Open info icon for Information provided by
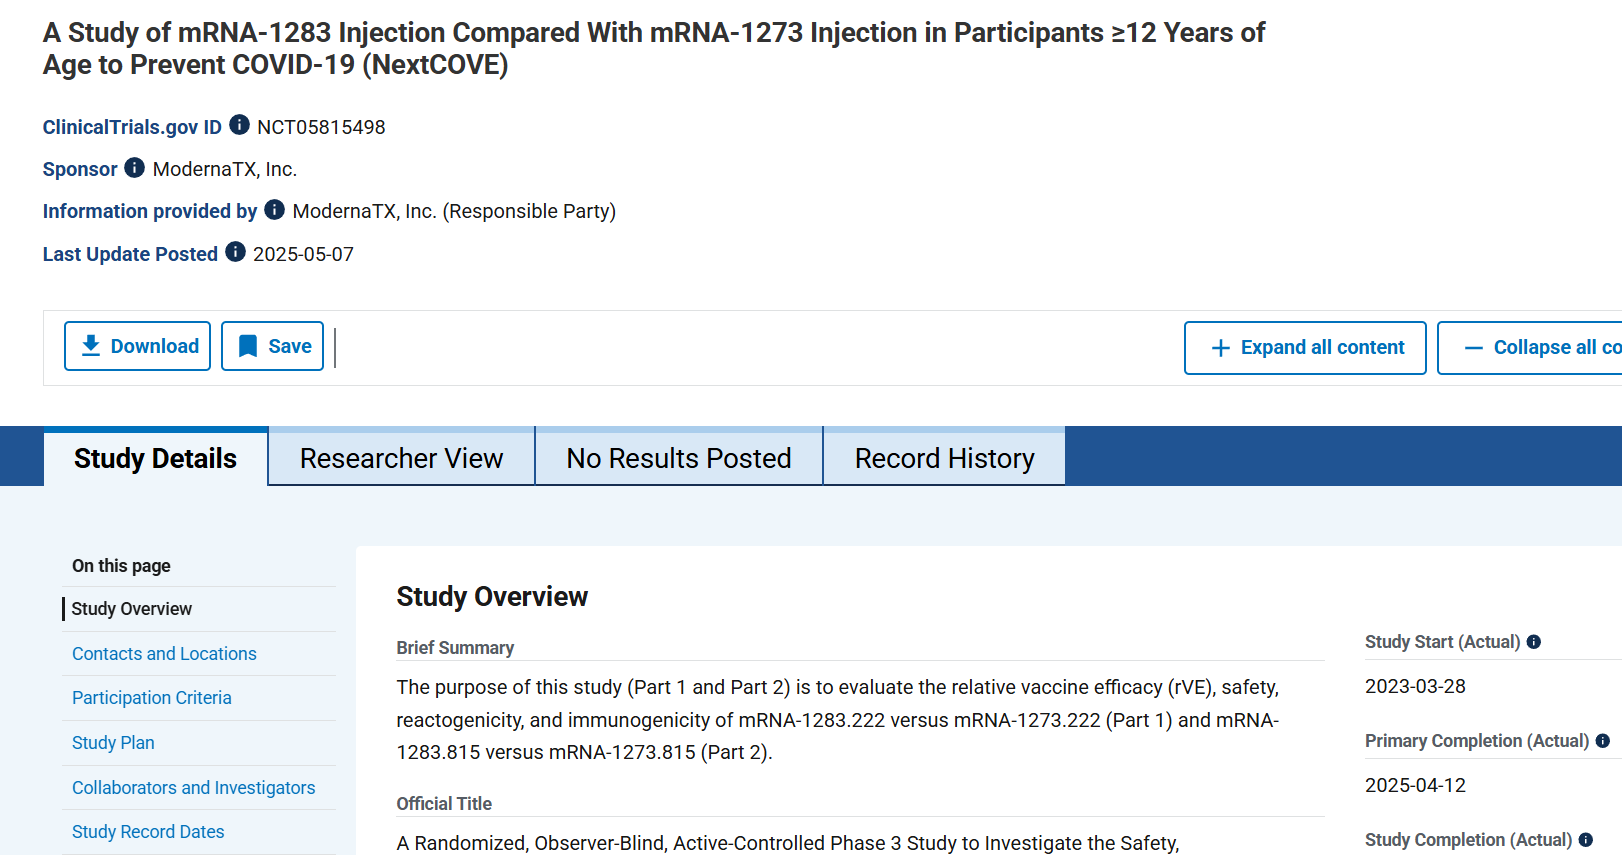The height and width of the screenshot is (855, 1622). [x=274, y=209]
